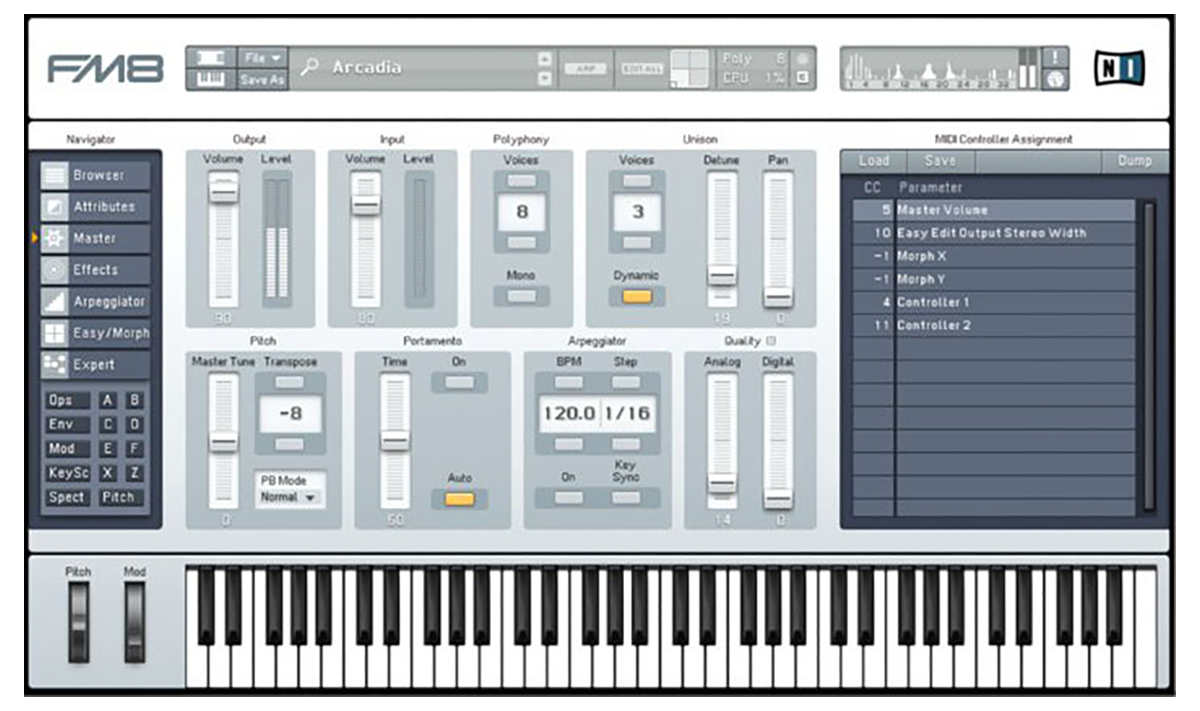Select the Attributes view
1200x711 pixels.
[97, 206]
